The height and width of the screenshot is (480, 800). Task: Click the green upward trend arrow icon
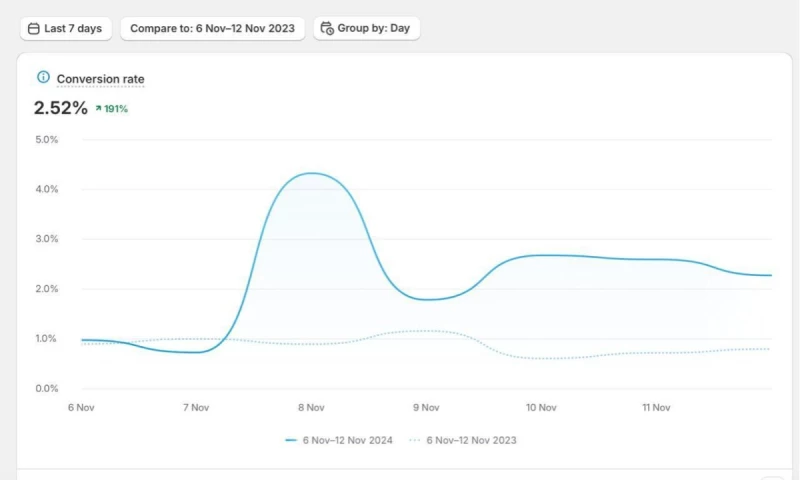pos(99,109)
